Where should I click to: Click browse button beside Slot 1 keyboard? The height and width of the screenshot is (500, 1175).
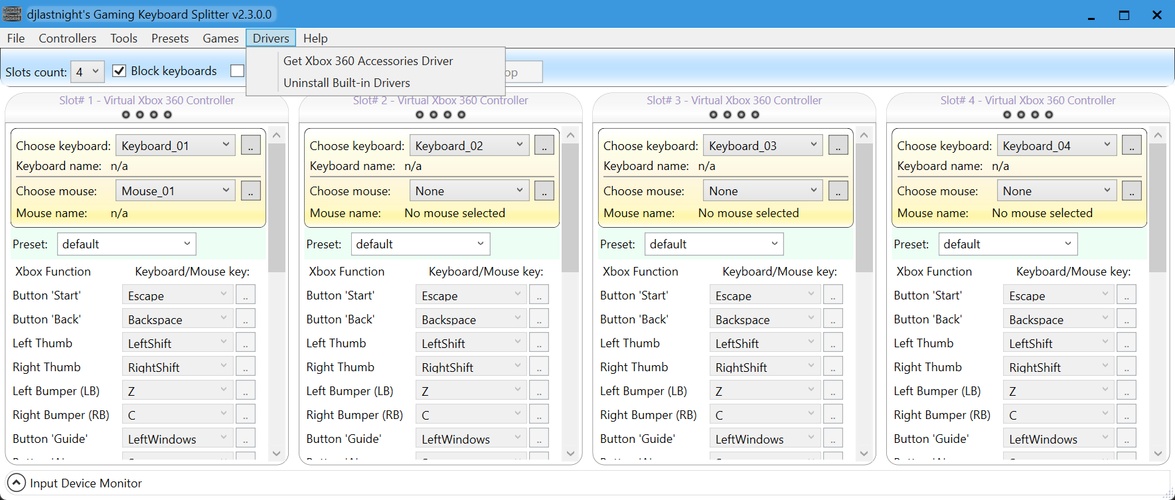tap(250, 145)
